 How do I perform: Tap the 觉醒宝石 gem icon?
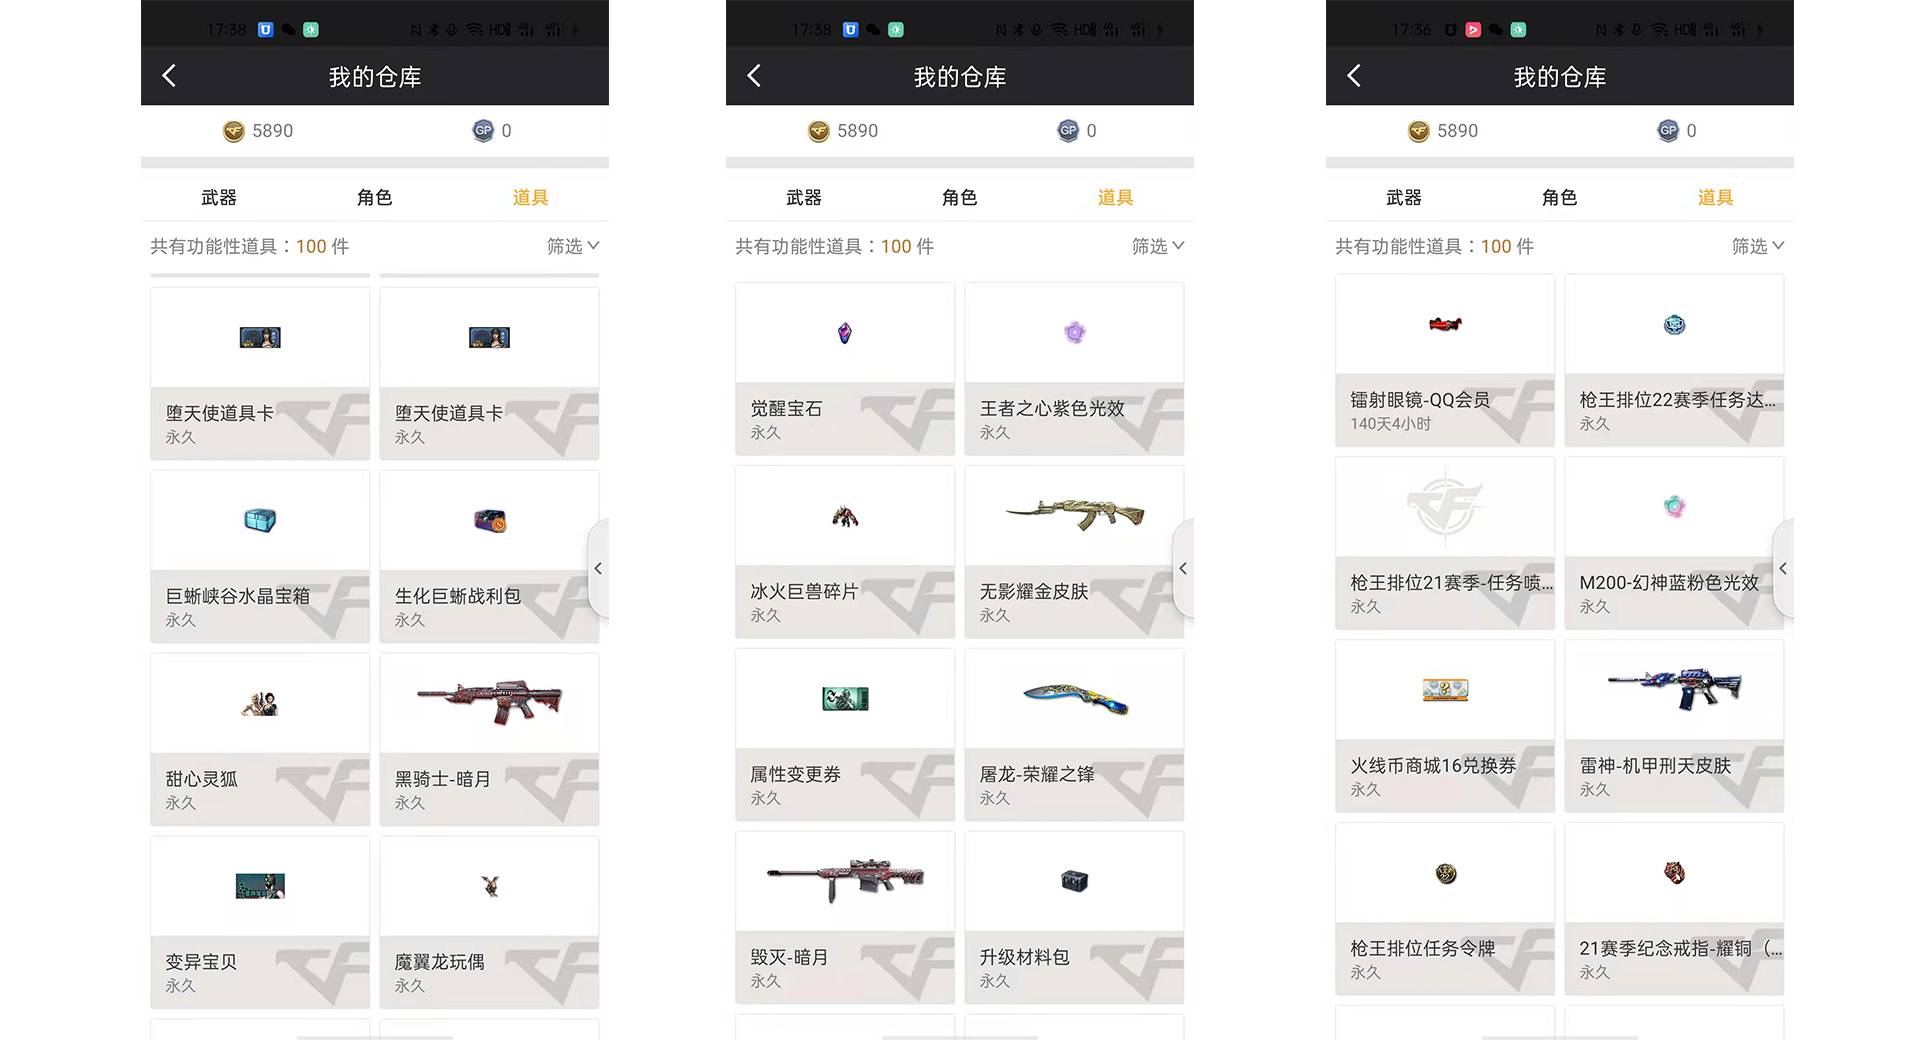[845, 333]
